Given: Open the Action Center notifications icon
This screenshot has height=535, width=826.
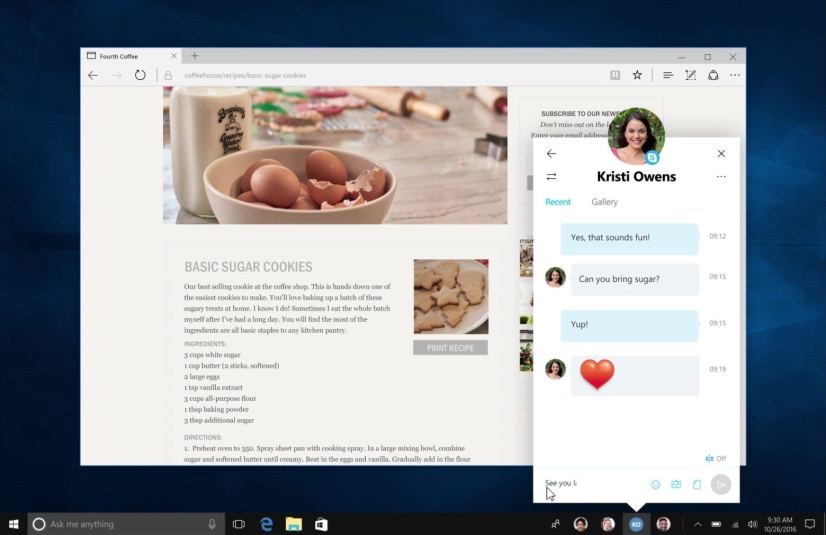Looking at the screenshot, I should point(810,524).
